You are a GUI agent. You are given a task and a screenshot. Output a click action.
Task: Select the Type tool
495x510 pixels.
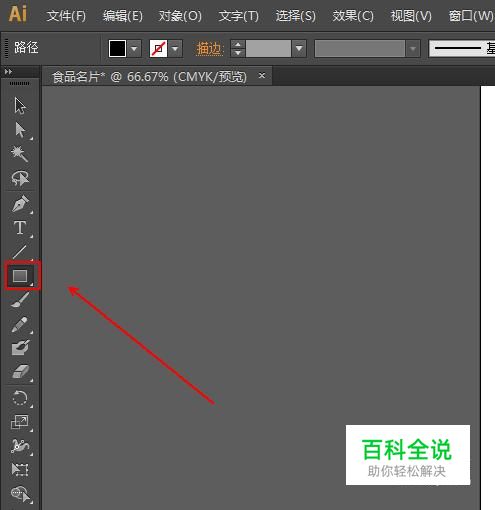[x=20, y=228]
